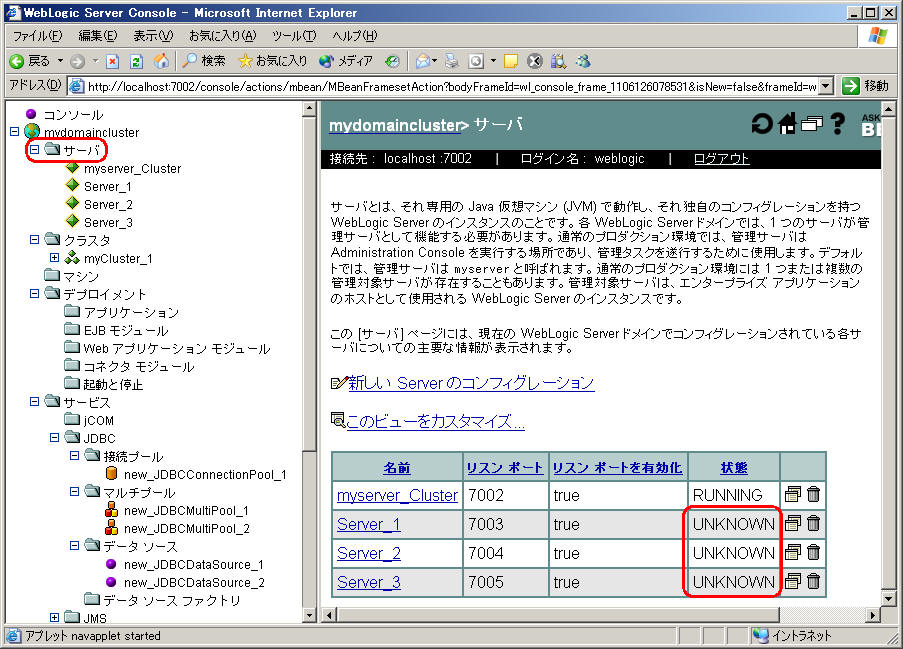Open the 新しい Server のコンフィグレーション link
903x649 pixels.
click(471, 383)
